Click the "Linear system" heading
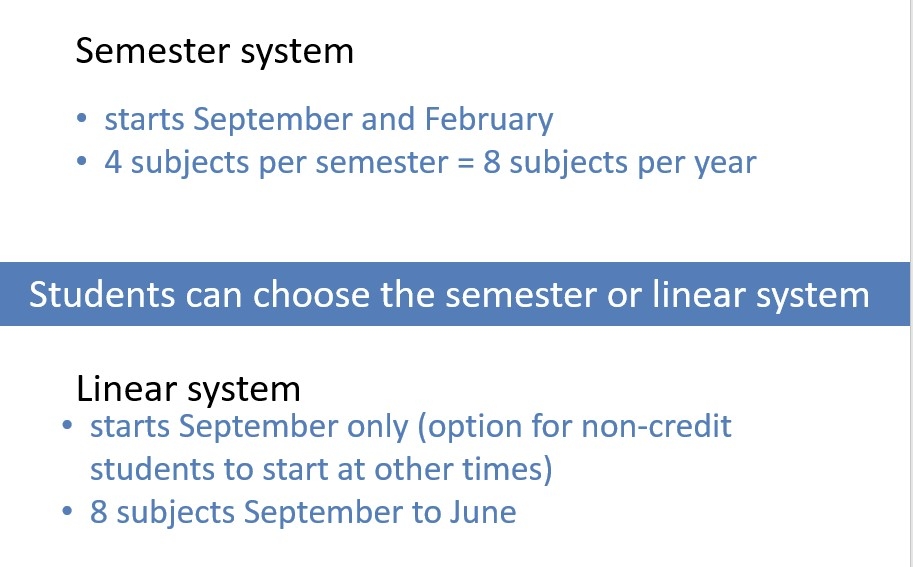 tap(188, 389)
